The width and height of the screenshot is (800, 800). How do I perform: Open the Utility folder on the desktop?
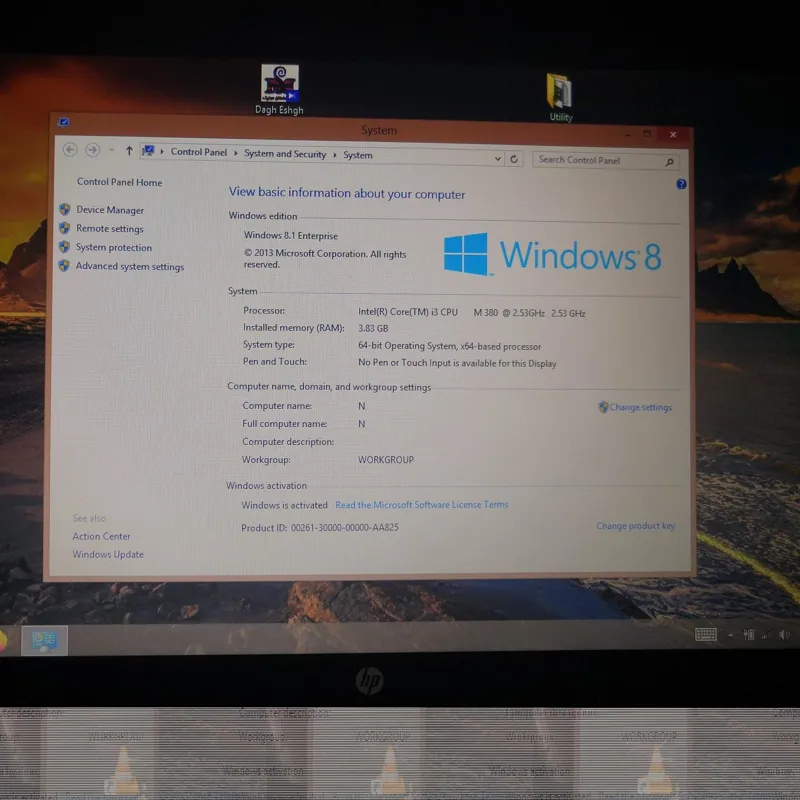pyautogui.click(x=560, y=92)
